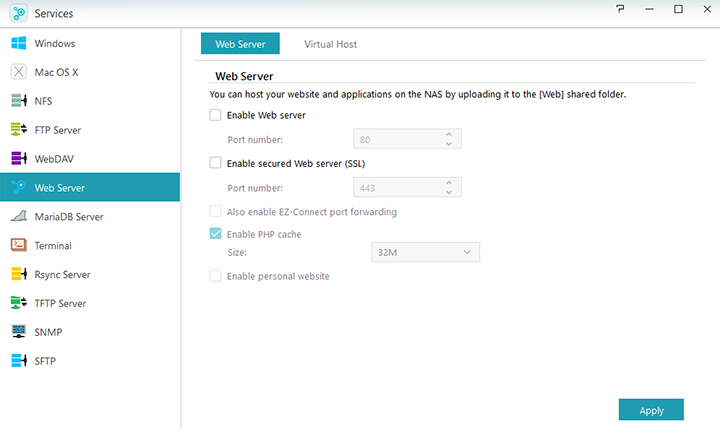The image size is (720, 429).
Task: Increase the Web server port number
Action: pyautogui.click(x=448, y=134)
